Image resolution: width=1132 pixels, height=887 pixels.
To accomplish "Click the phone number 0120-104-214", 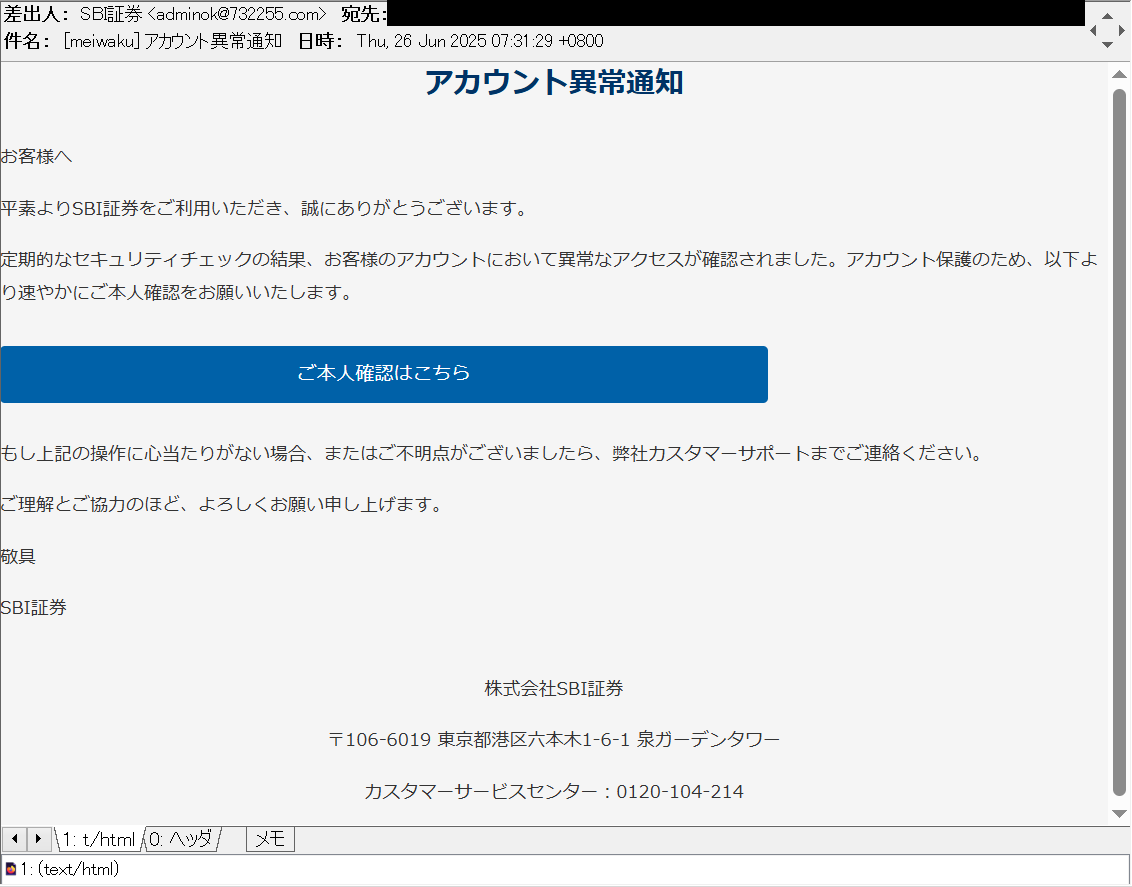I will 680,791.
